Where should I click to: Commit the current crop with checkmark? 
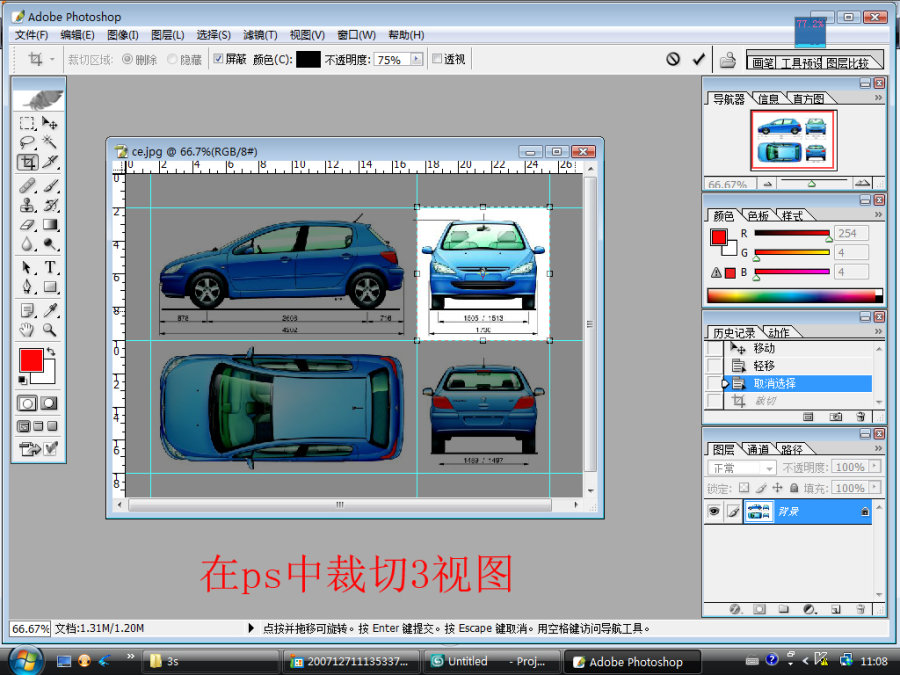coord(699,59)
